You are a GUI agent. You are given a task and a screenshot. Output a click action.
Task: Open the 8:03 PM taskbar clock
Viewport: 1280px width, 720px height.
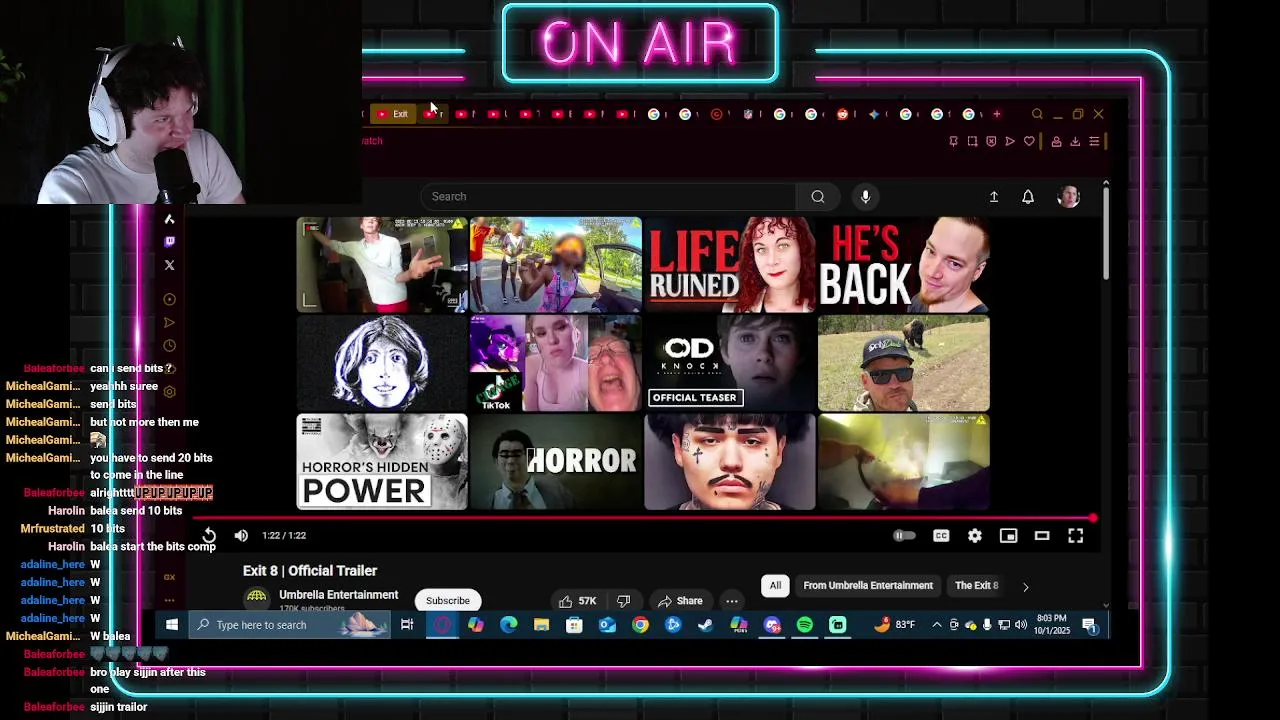coord(1052,625)
